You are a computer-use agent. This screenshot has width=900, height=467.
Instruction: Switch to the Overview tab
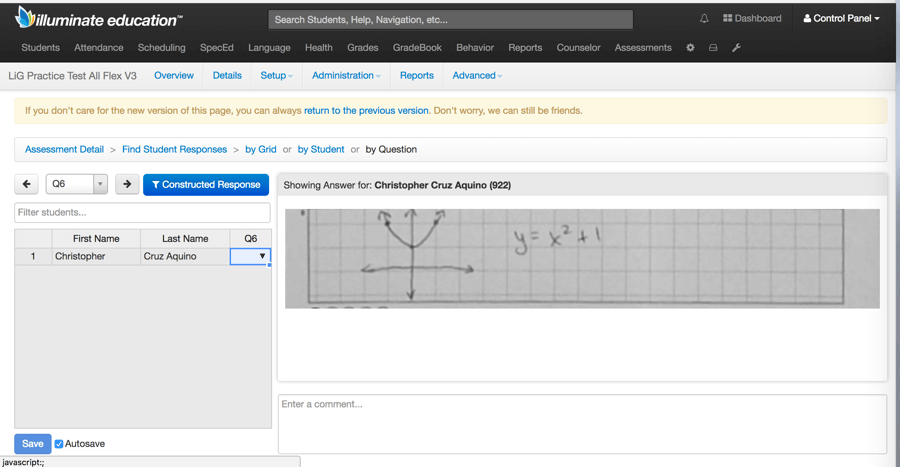tap(174, 76)
